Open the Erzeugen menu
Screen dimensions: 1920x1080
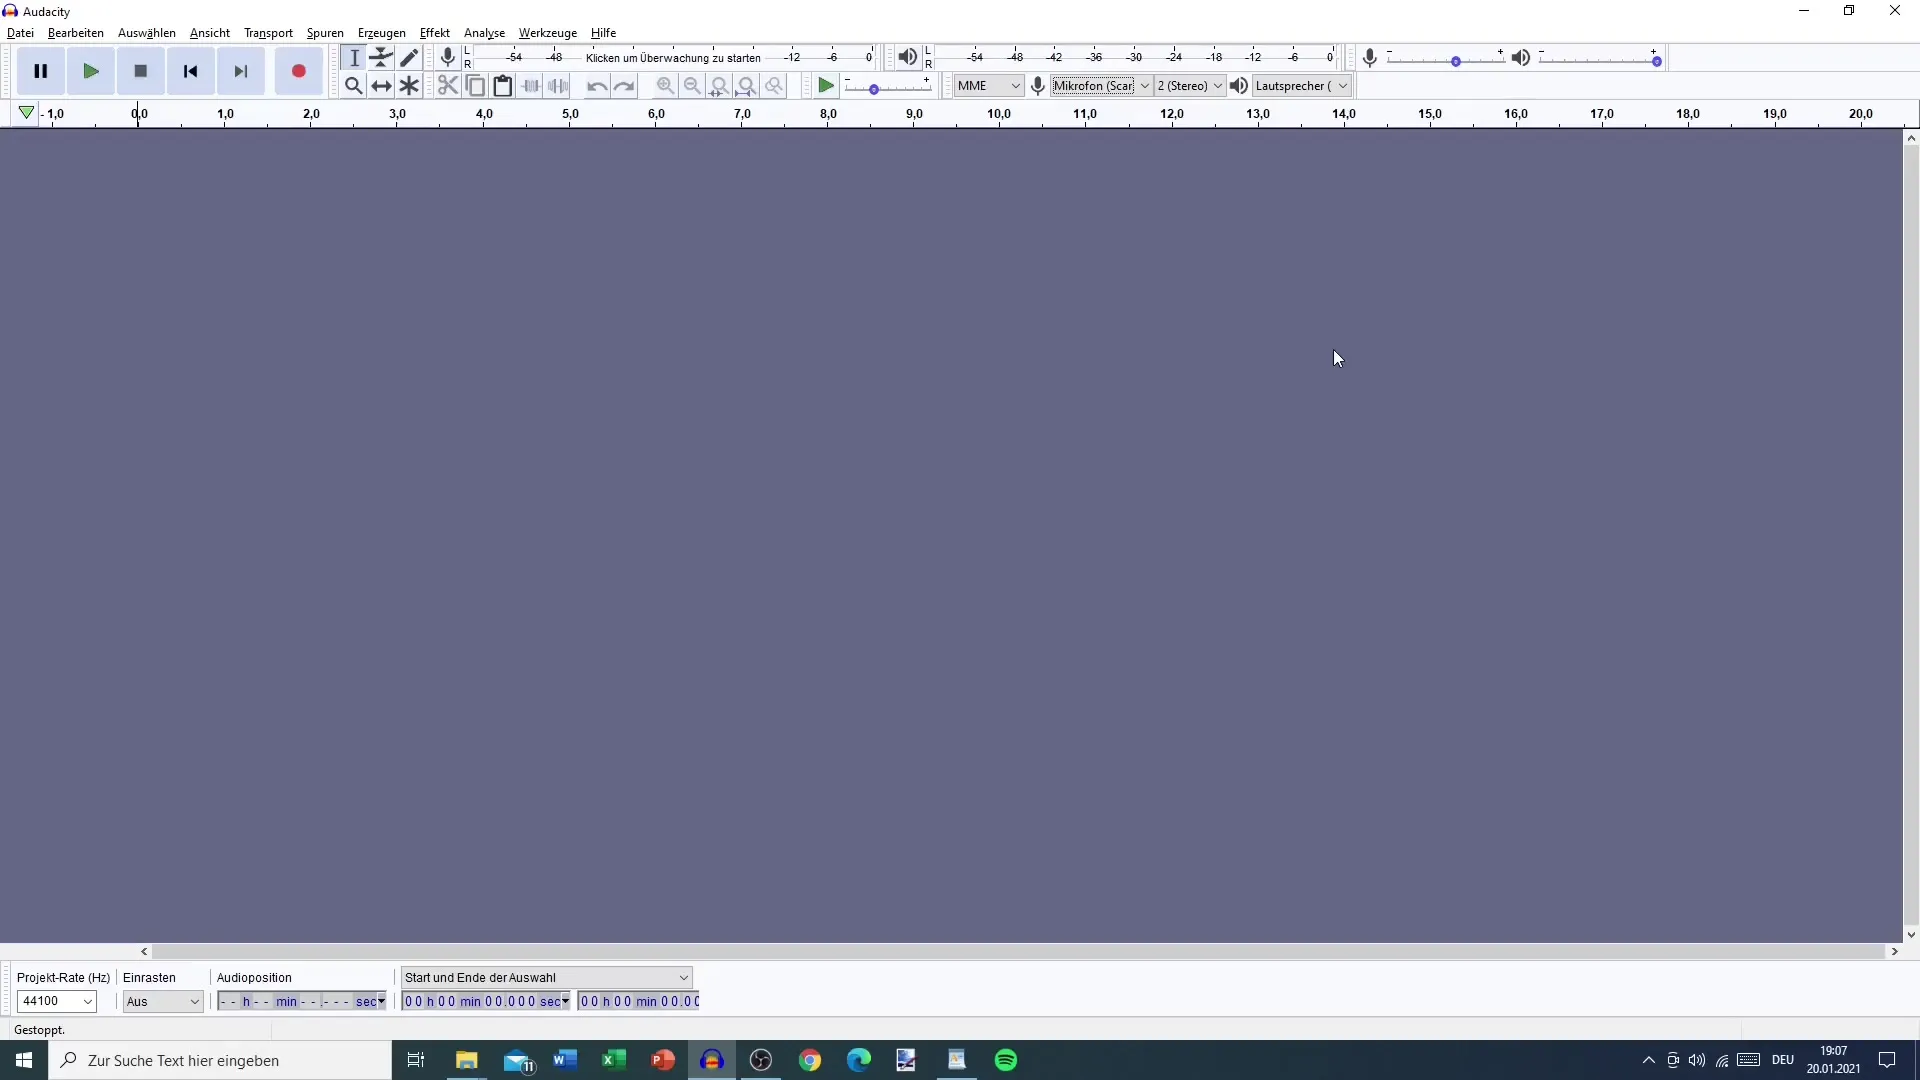pyautogui.click(x=382, y=33)
